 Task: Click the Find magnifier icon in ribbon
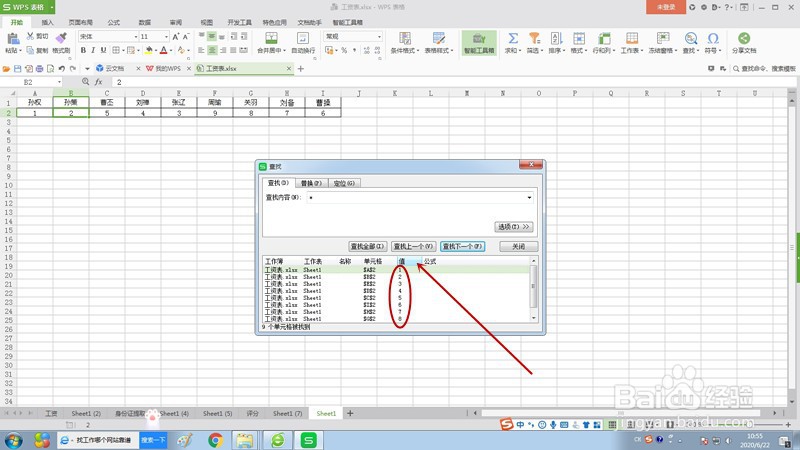tap(691, 38)
